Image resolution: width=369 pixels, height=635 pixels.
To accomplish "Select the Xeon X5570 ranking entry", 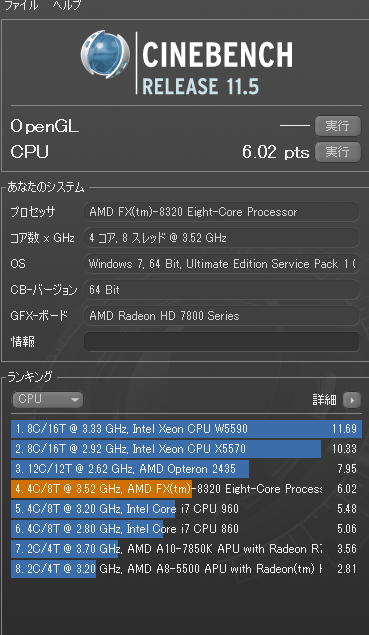I will (x=186, y=449).
